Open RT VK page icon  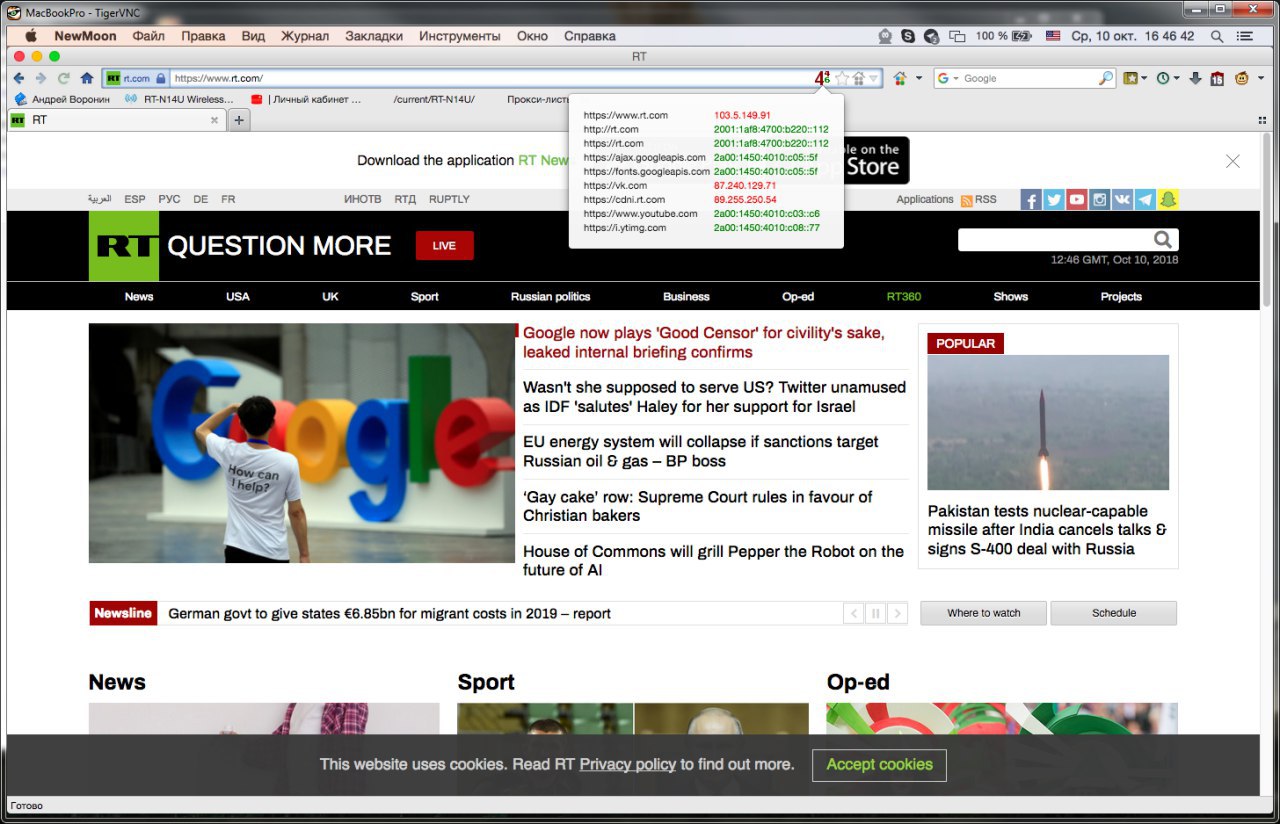(x=1123, y=199)
